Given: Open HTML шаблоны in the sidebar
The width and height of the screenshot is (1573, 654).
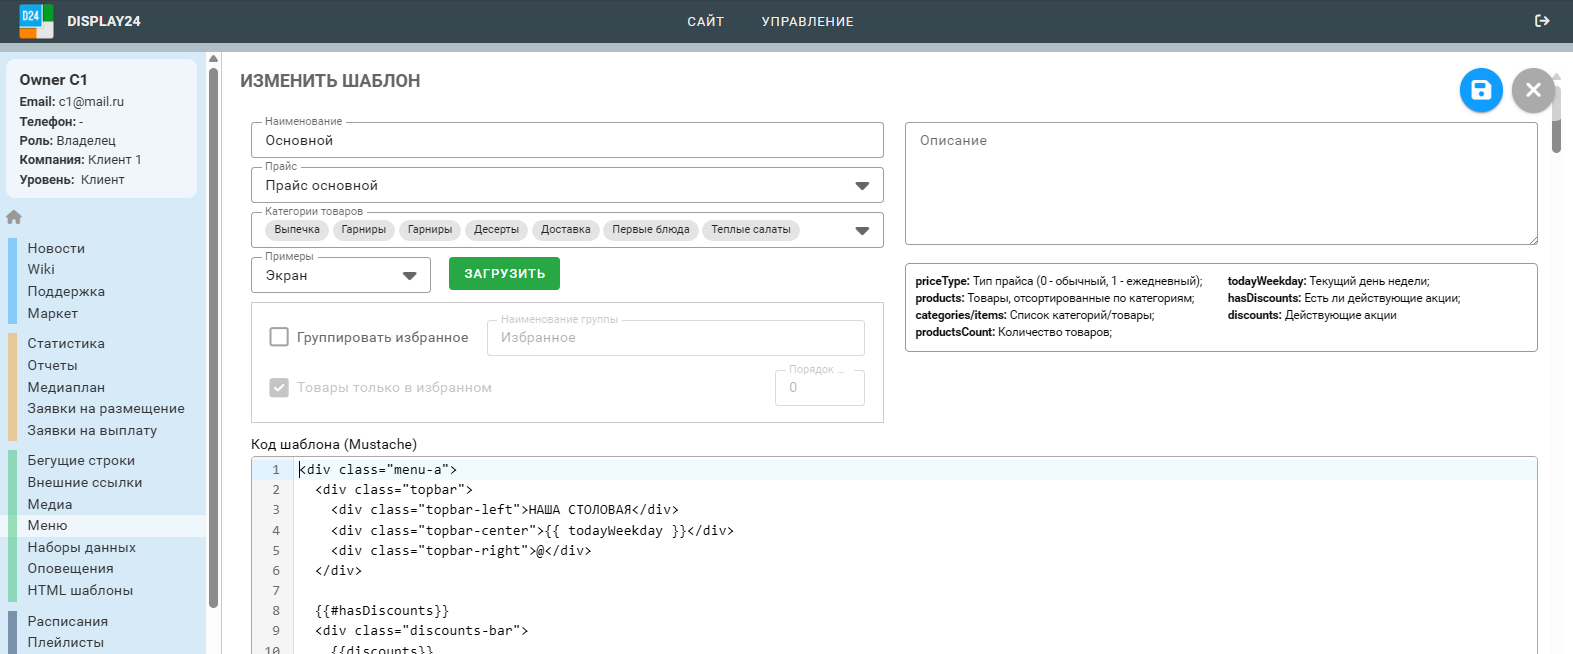Looking at the screenshot, I should click(80, 590).
